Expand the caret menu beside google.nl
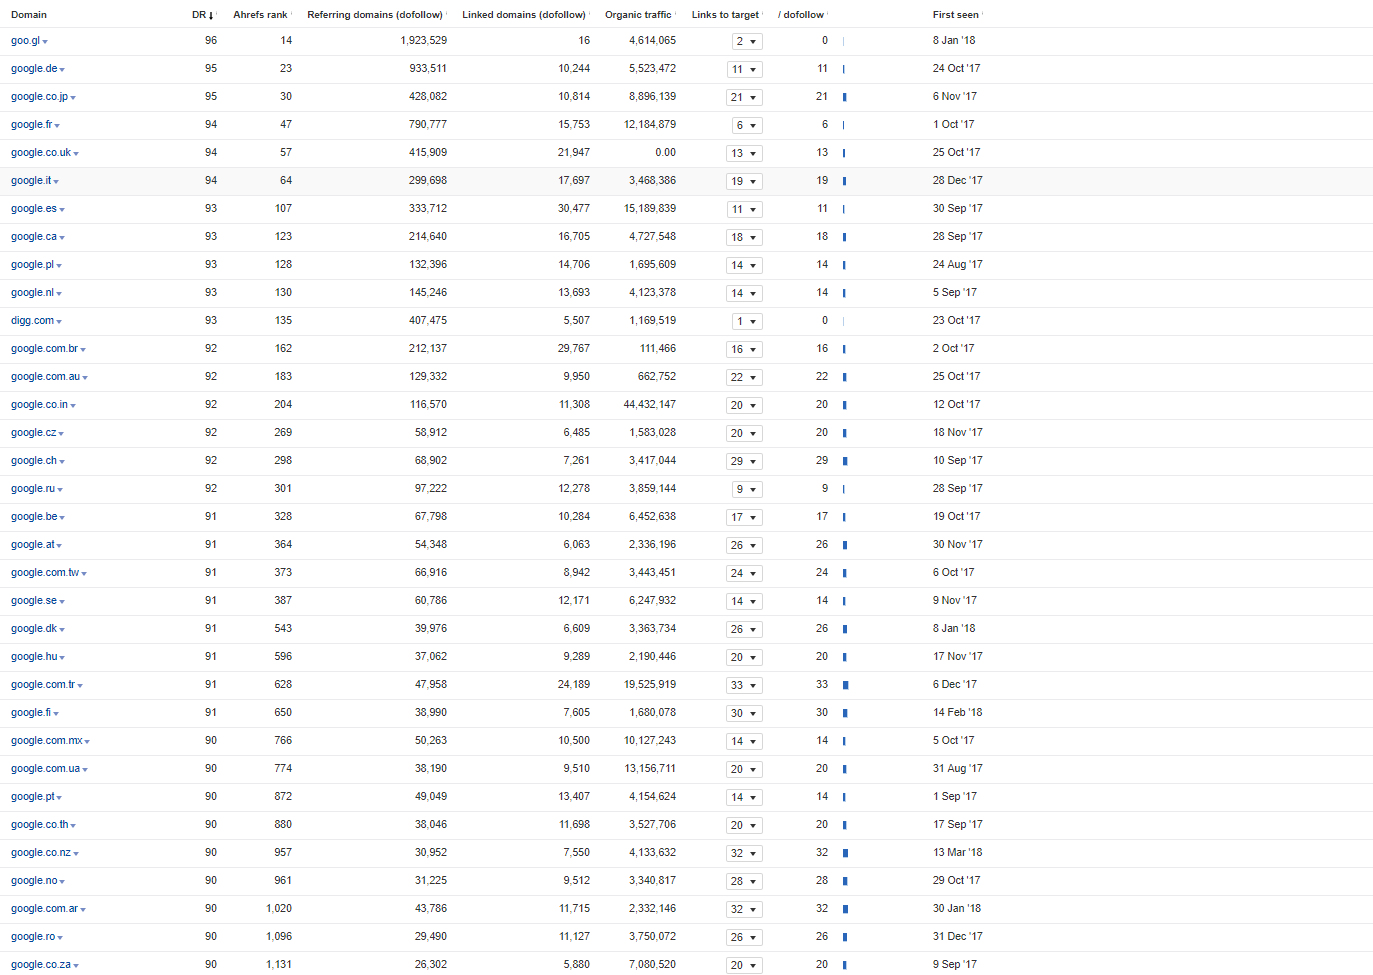Screen dimensions: 1373x975 pyautogui.click(x=59, y=294)
